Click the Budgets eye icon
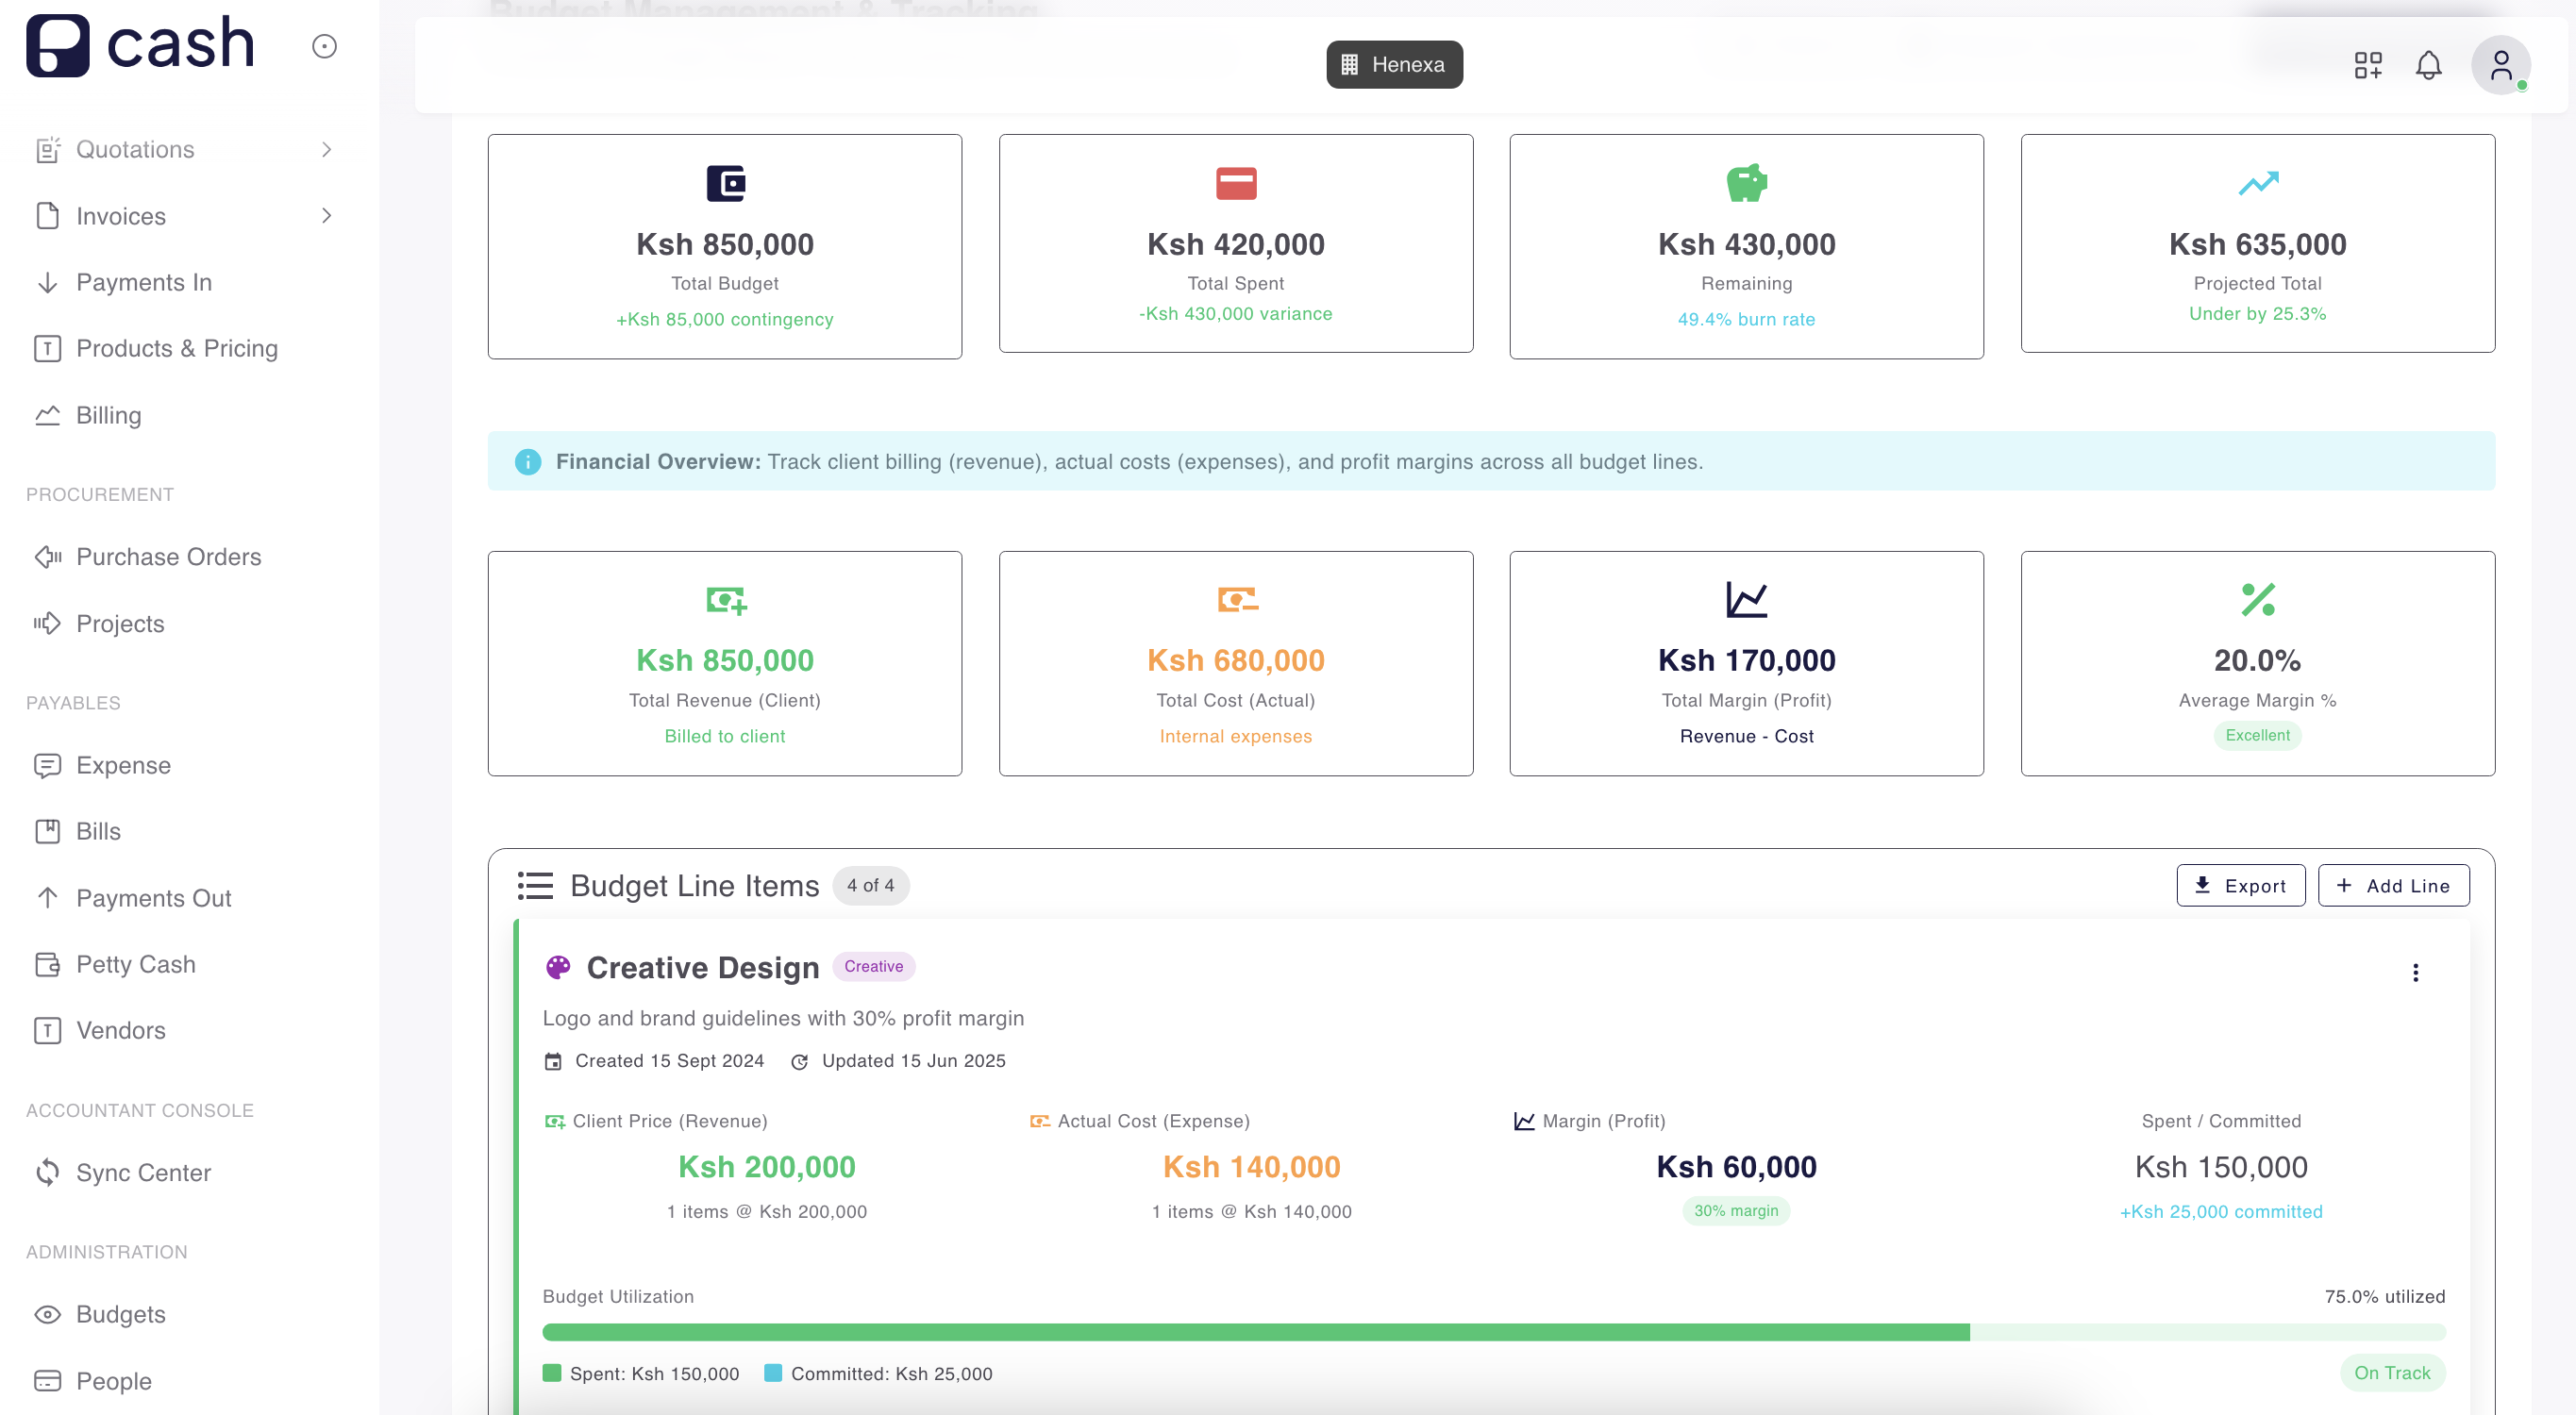Viewport: 2576px width, 1415px height. click(x=48, y=1314)
